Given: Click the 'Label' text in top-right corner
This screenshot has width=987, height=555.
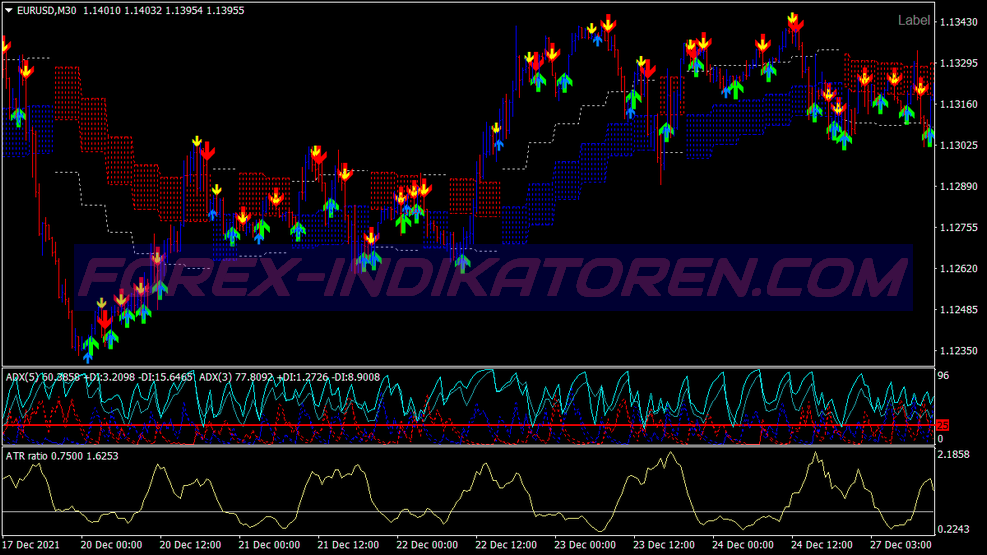Looking at the screenshot, I should click(913, 20).
